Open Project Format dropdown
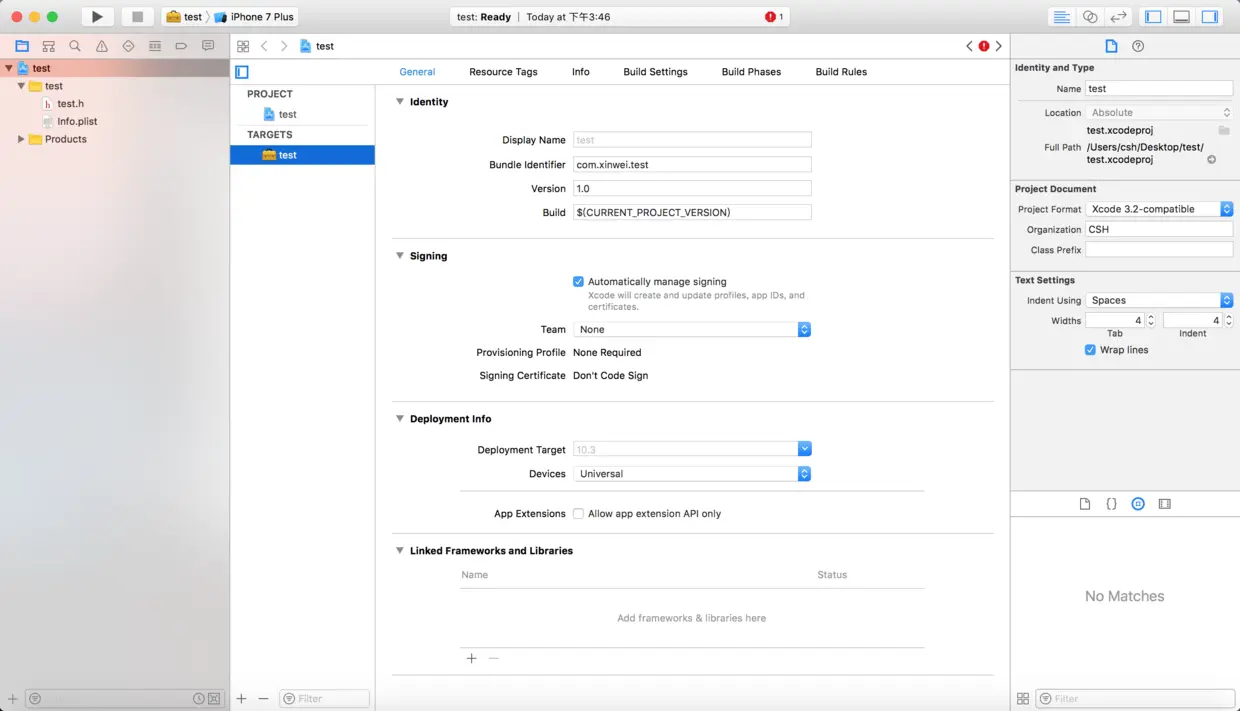Image resolution: width=1240 pixels, height=711 pixels. [x=1160, y=209]
